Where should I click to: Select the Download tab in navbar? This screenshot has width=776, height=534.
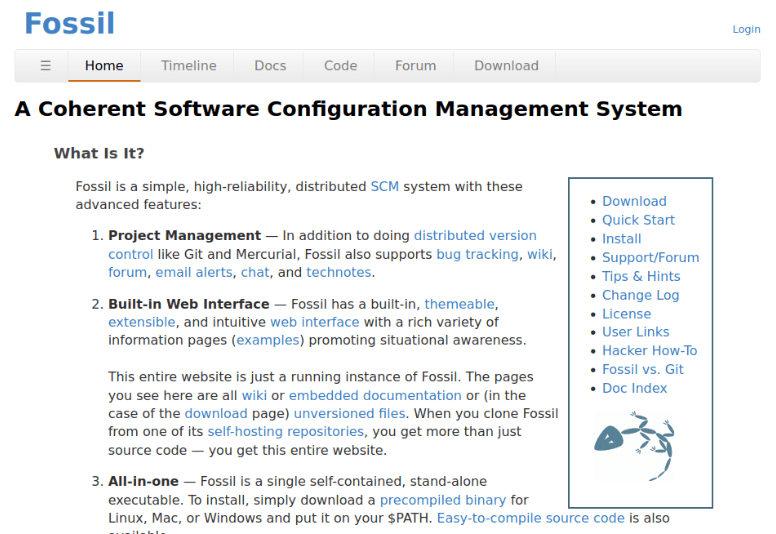(506, 66)
